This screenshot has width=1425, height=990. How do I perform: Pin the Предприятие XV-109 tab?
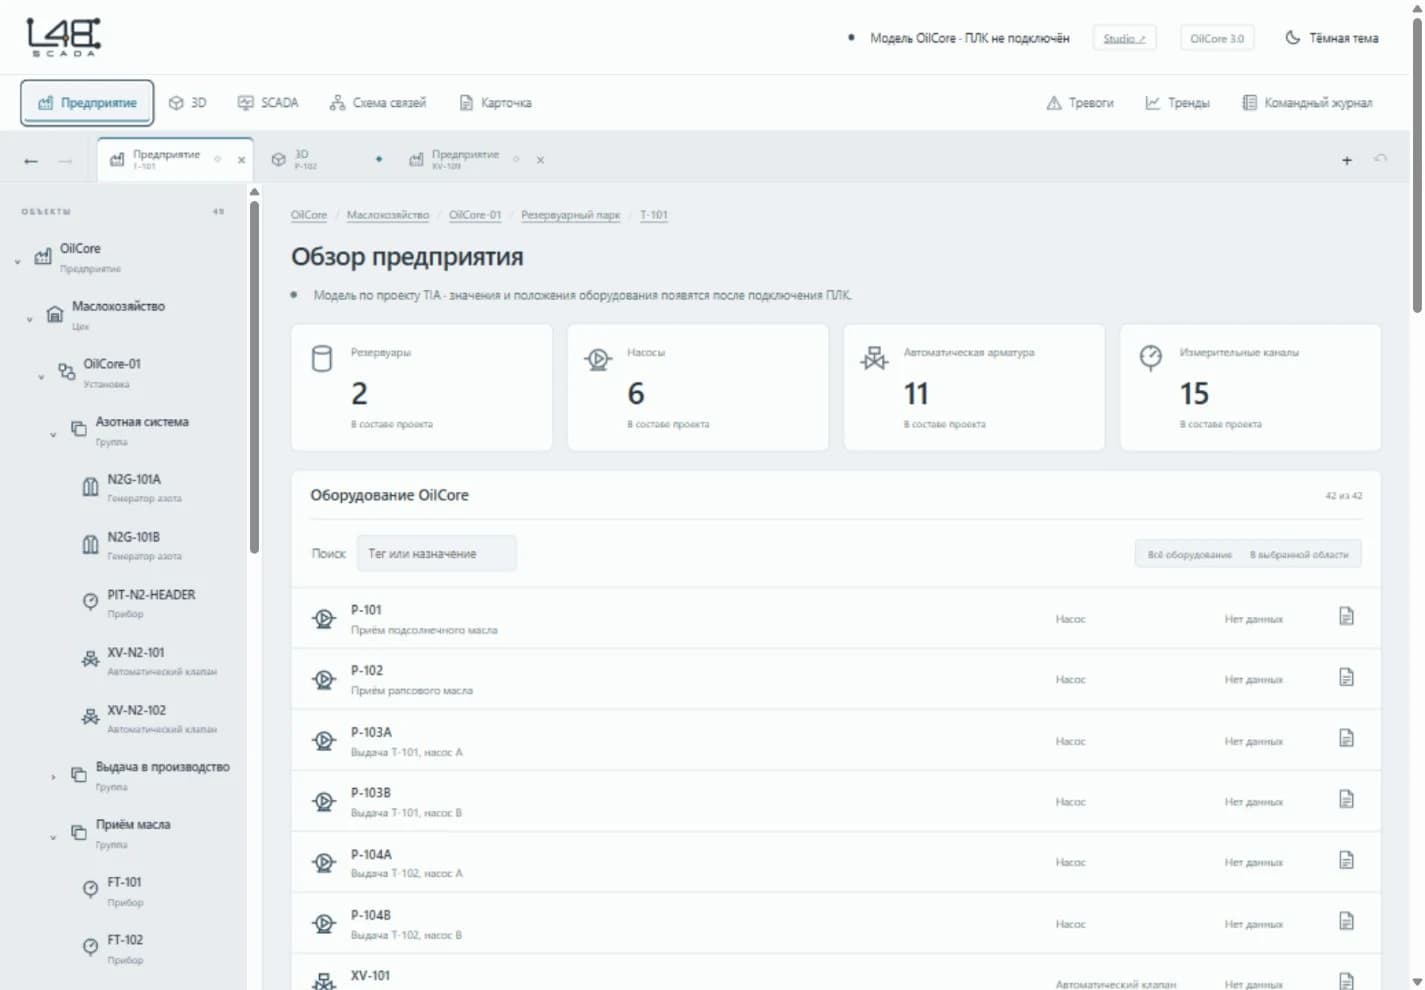tap(516, 159)
